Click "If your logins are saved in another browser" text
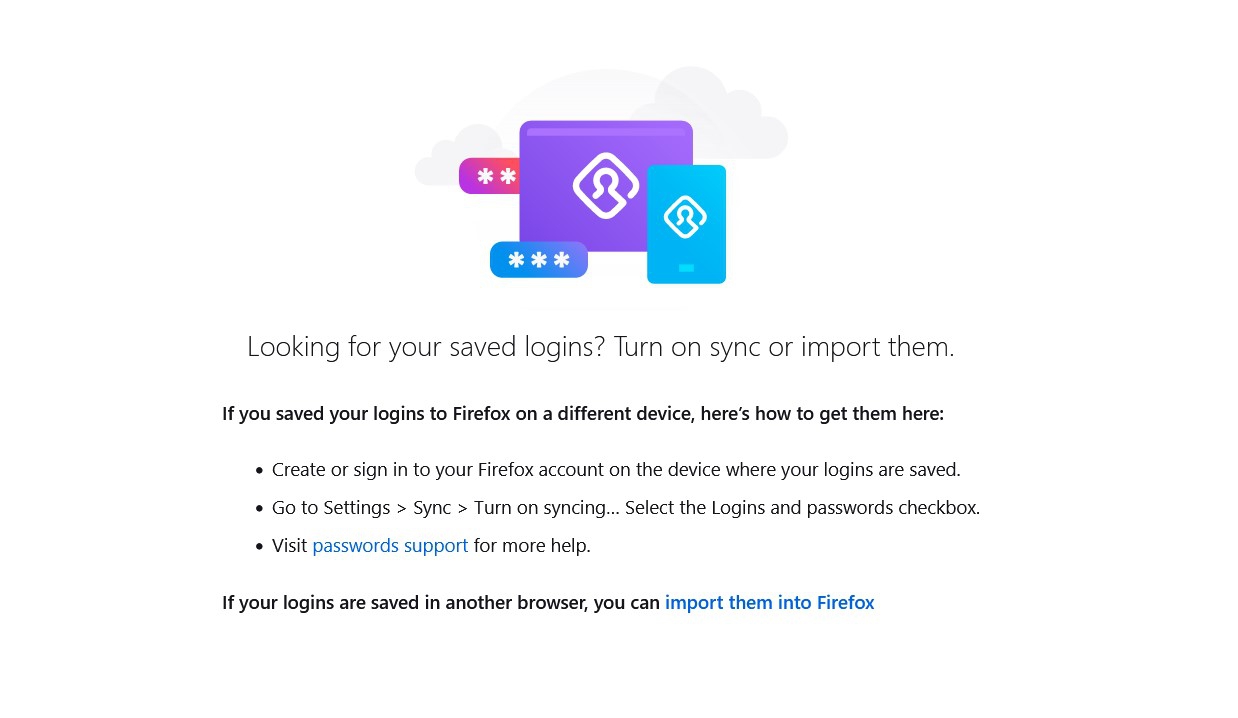This screenshot has width=1238, height=718. 440,603
